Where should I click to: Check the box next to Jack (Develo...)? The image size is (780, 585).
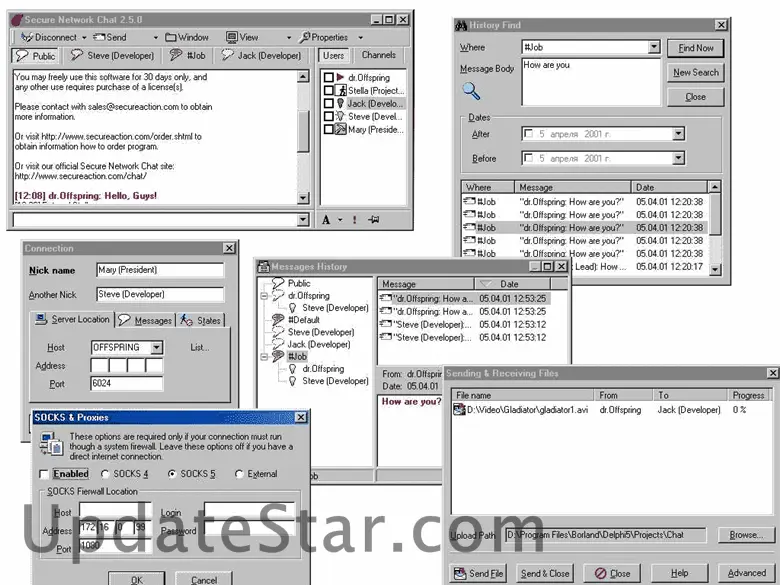328,103
